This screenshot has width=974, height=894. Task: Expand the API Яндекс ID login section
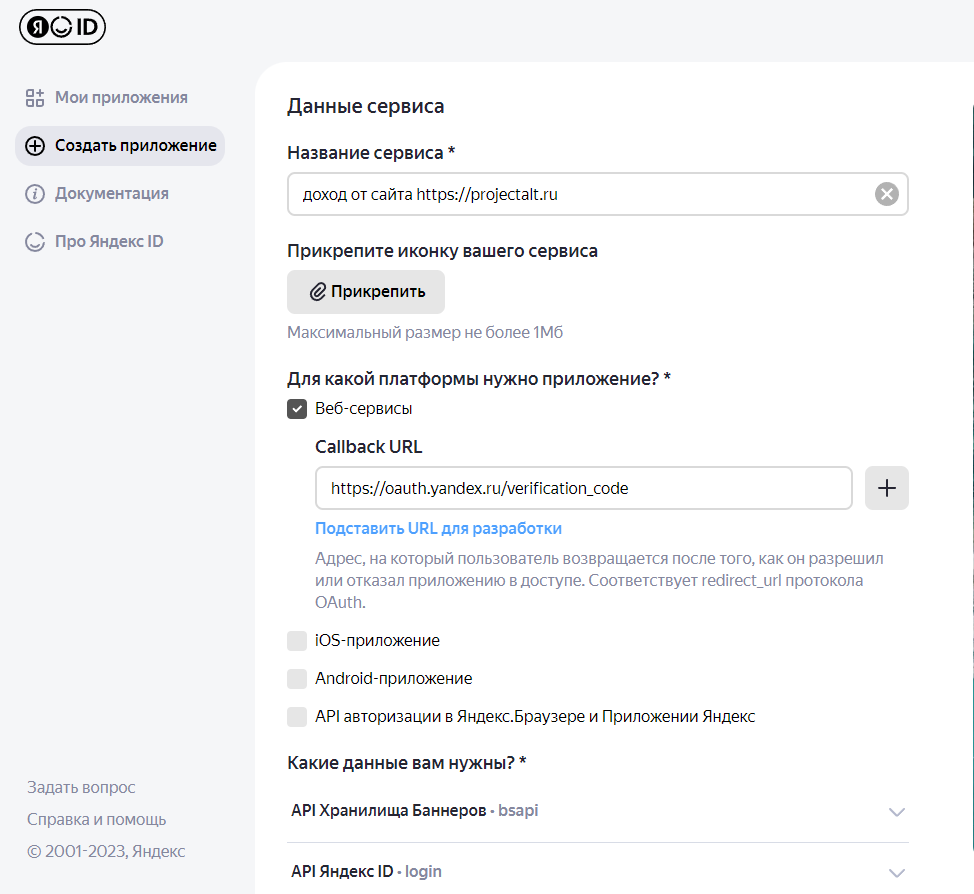click(x=897, y=872)
